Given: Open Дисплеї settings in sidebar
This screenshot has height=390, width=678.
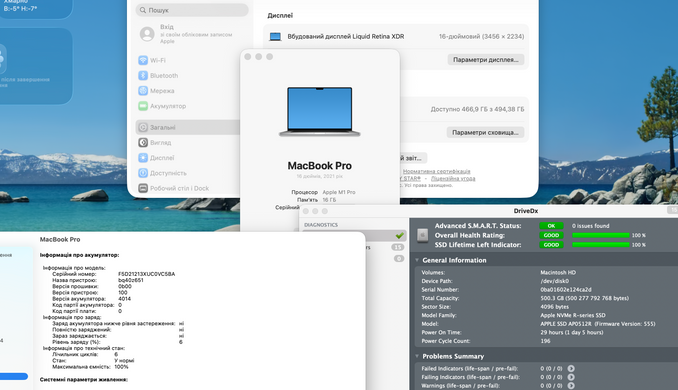Looking at the screenshot, I should (156, 158).
